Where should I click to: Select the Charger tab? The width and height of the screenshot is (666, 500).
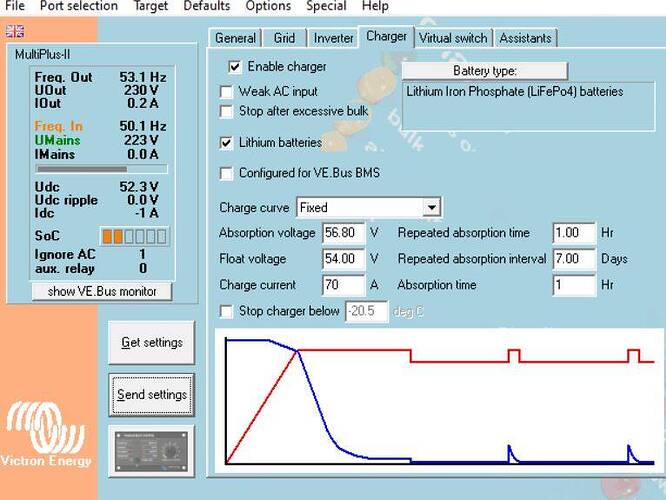pyautogui.click(x=387, y=37)
